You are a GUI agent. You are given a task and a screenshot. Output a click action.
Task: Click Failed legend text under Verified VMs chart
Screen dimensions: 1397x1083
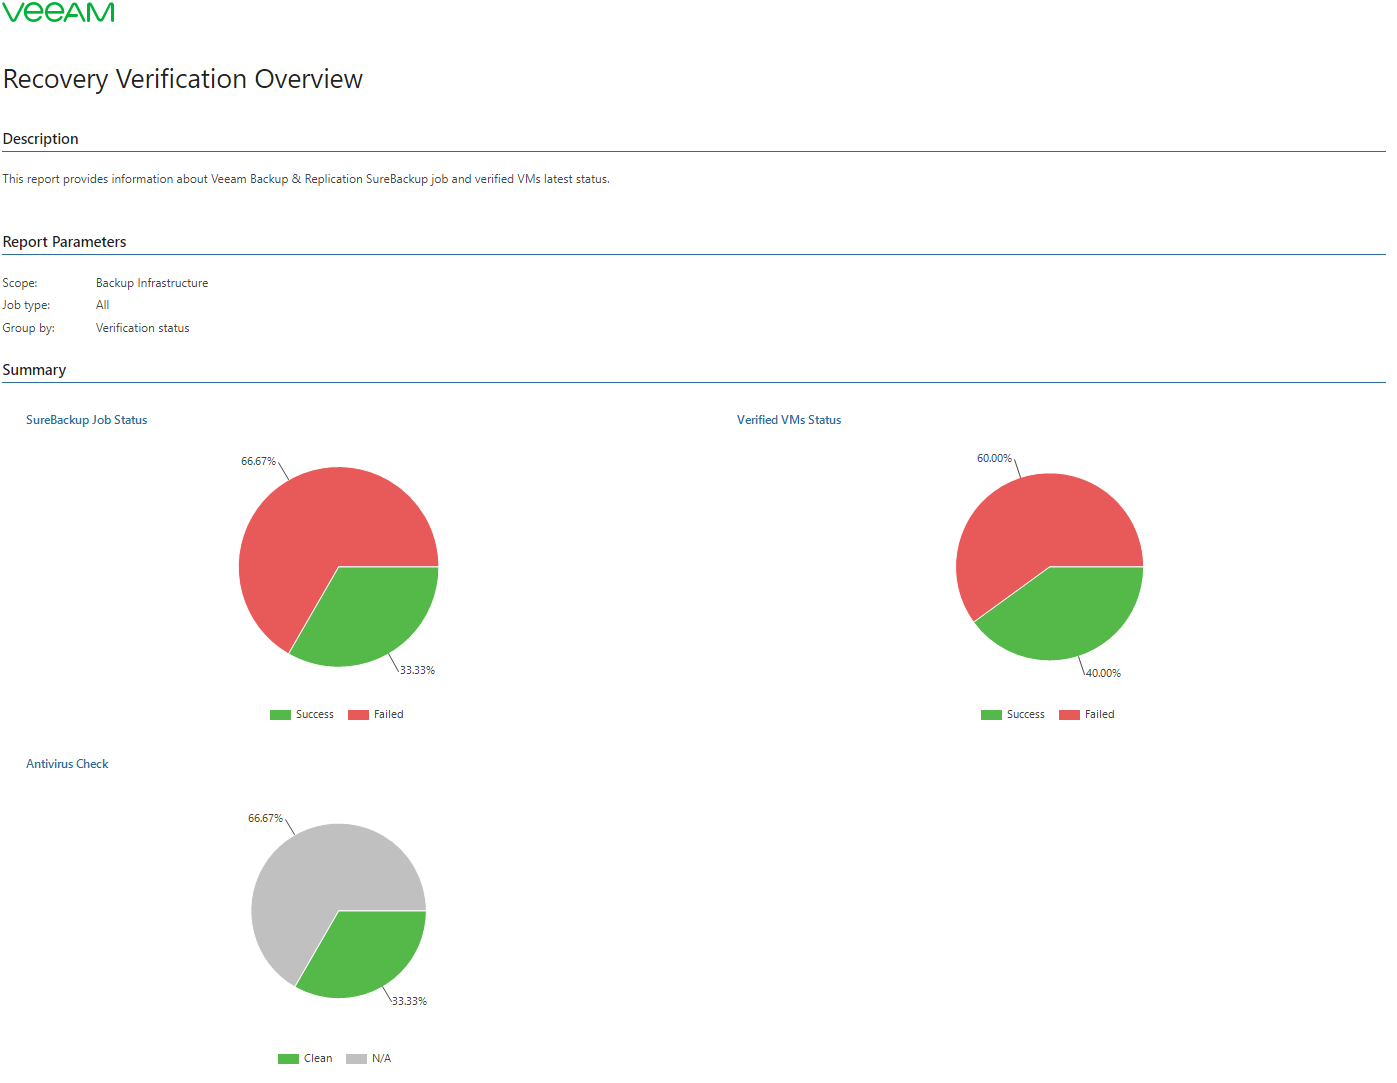pyautogui.click(x=1100, y=715)
